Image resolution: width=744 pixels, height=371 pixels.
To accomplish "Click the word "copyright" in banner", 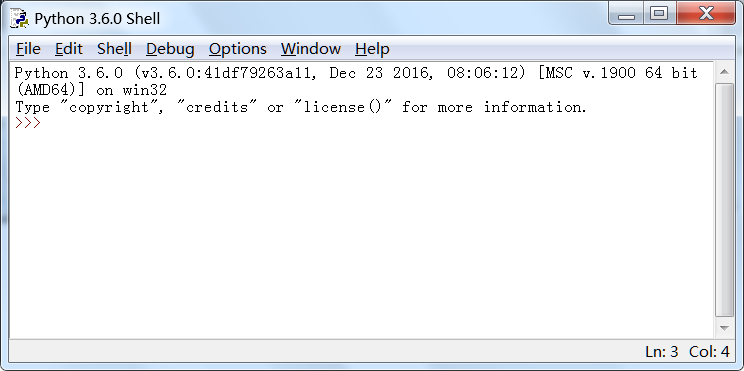I will pyautogui.click(x=109, y=107).
